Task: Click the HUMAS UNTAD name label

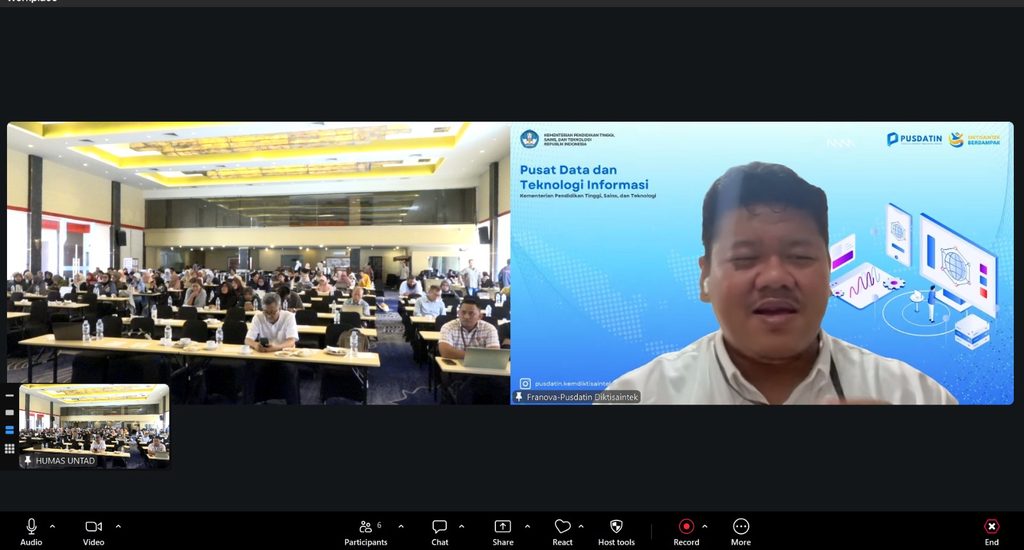Action: [x=65, y=461]
